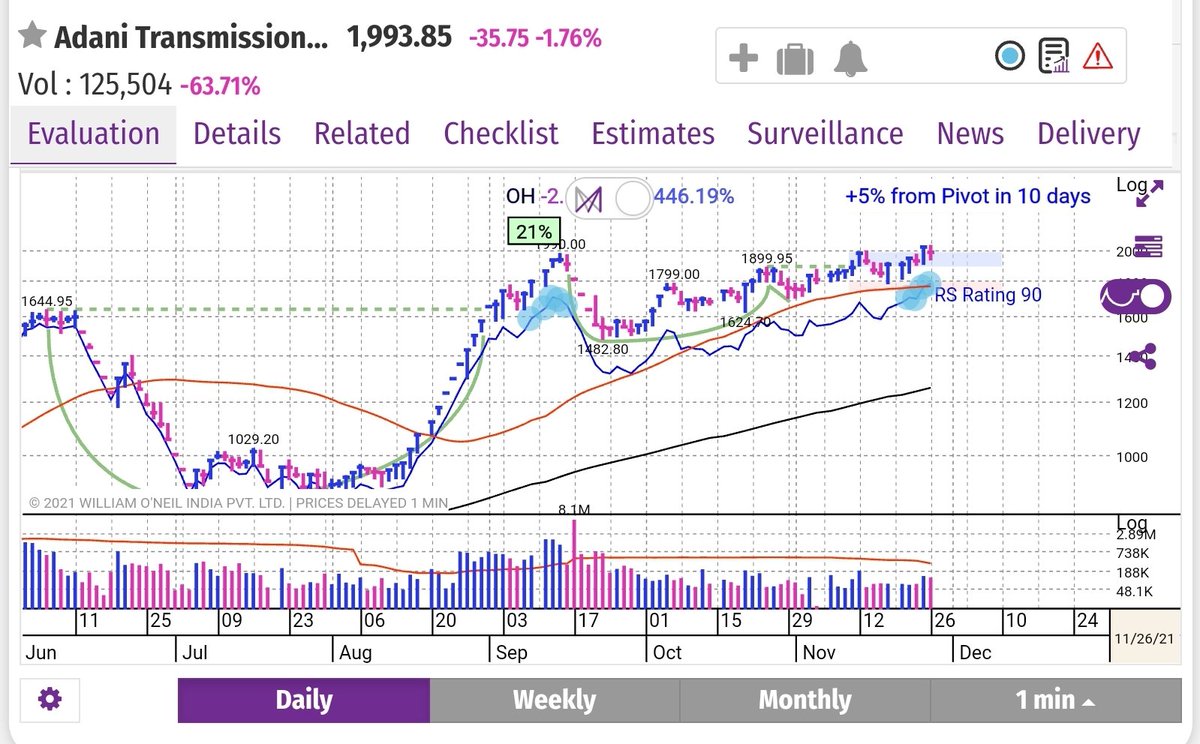The image size is (1200, 744).
Task: Click the 1,993.85 price value
Action: (x=401, y=38)
